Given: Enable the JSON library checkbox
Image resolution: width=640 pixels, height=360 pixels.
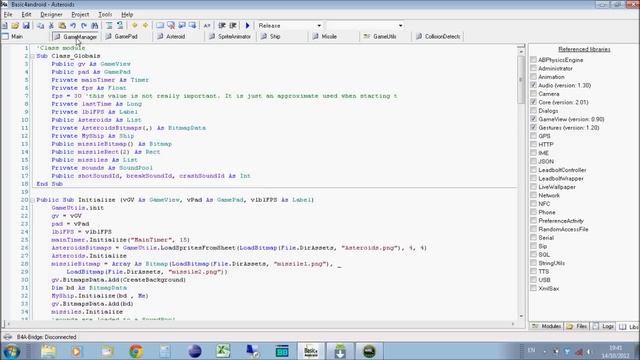Looking at the screenshot, I should coord(533,161).
